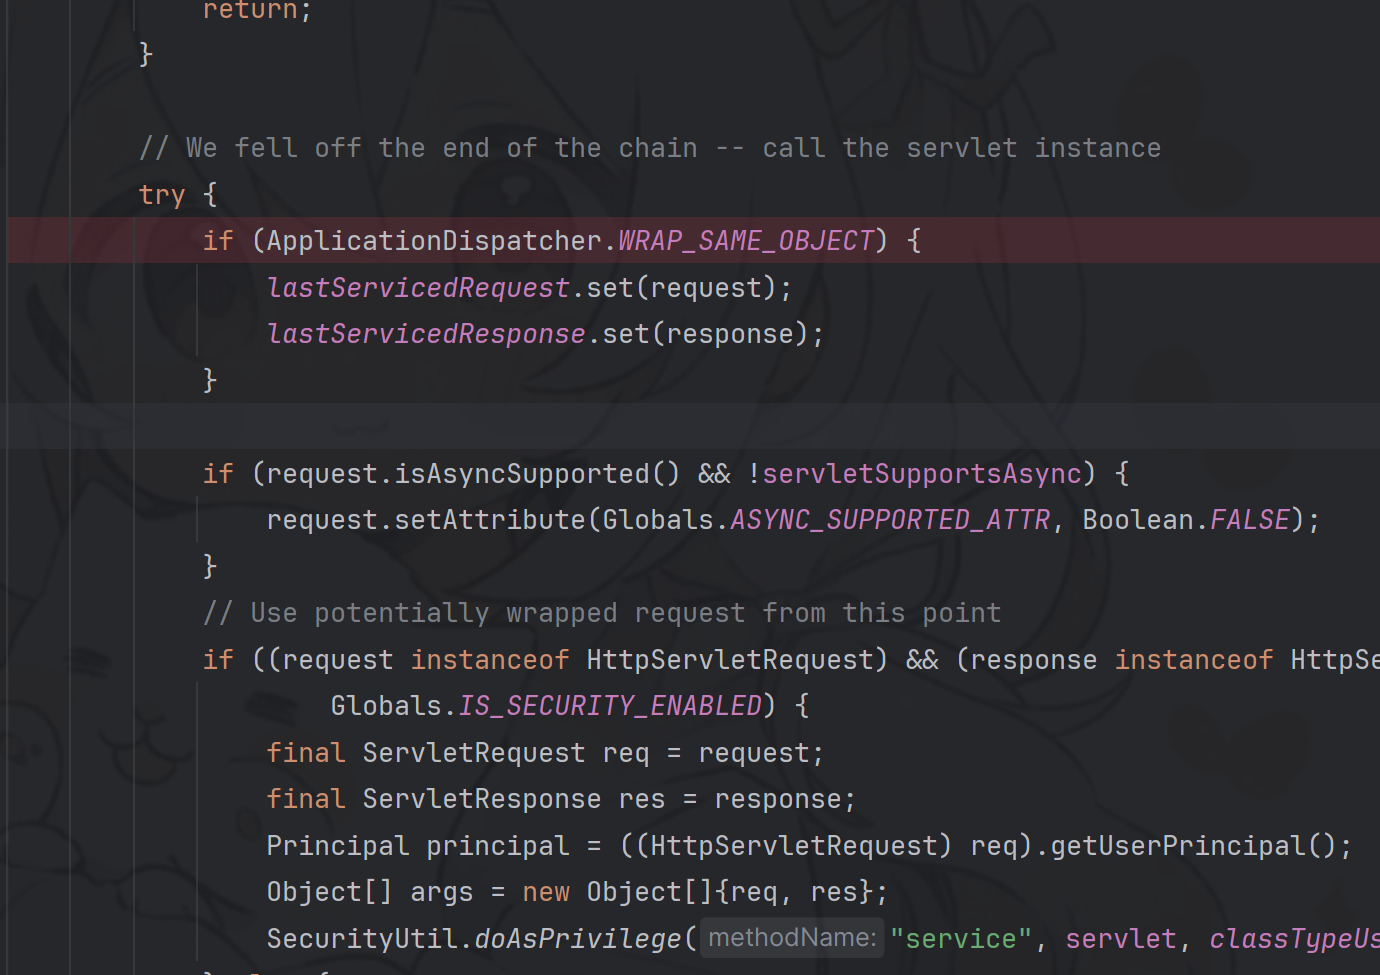The height and width of the screenshot is (975, 1380).
Task: Click the return keyword at top
Action: (250, 11)
